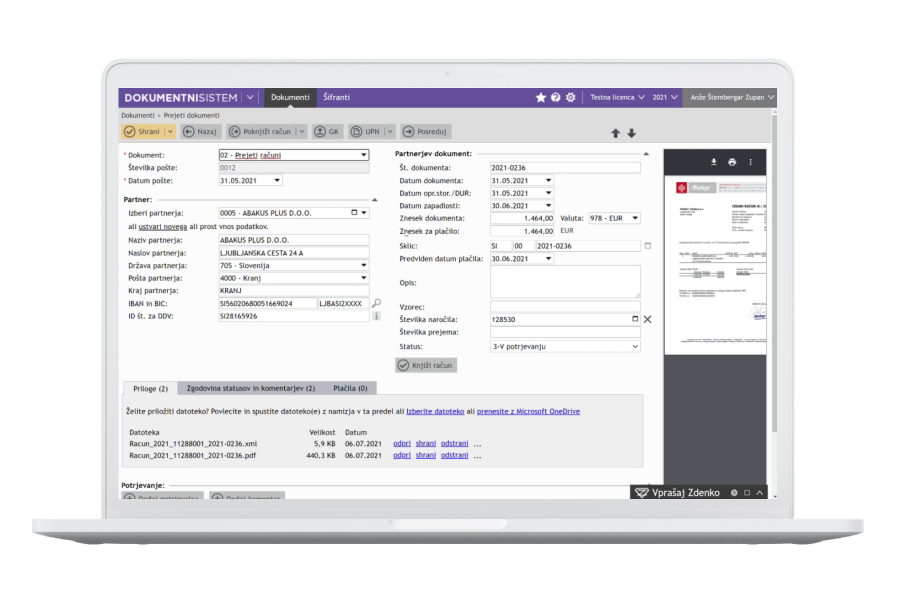This screenshot has height=596, width=900.
Task: Click the Knjiži račun button
Action: [x=426, y=365]
